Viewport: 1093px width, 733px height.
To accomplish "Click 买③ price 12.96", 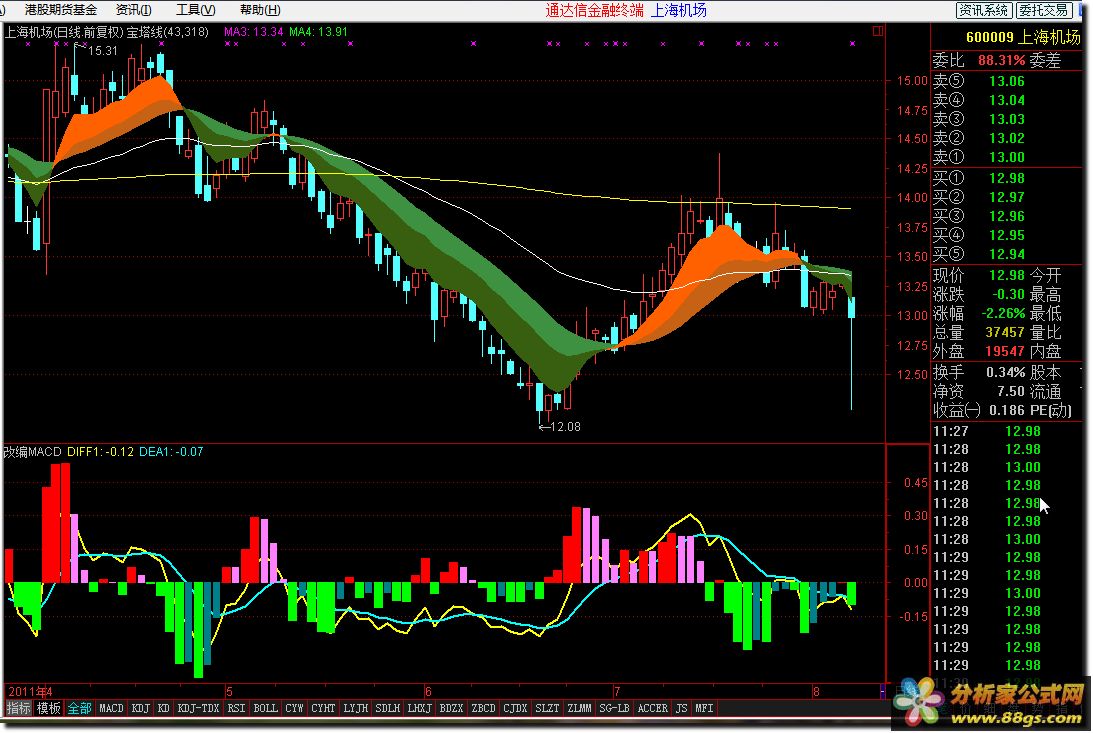I will [1007, 216].
